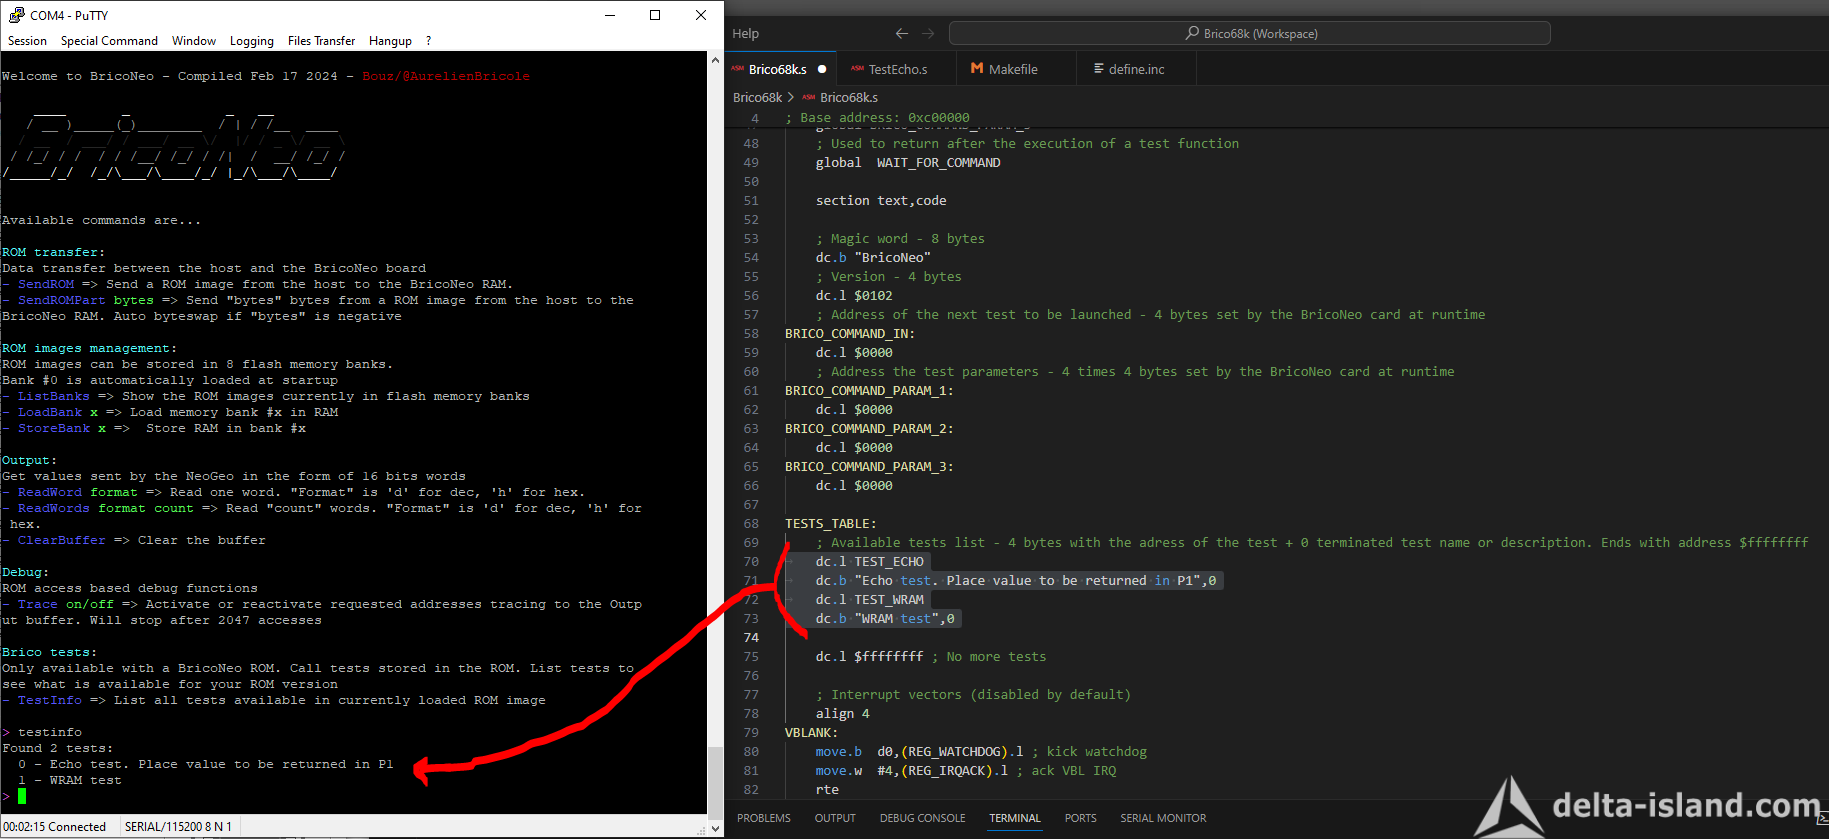Click the BRICO_COMMAND_IN: label in editor
This screenshot has height=839, width=1829.
[850, 333]
